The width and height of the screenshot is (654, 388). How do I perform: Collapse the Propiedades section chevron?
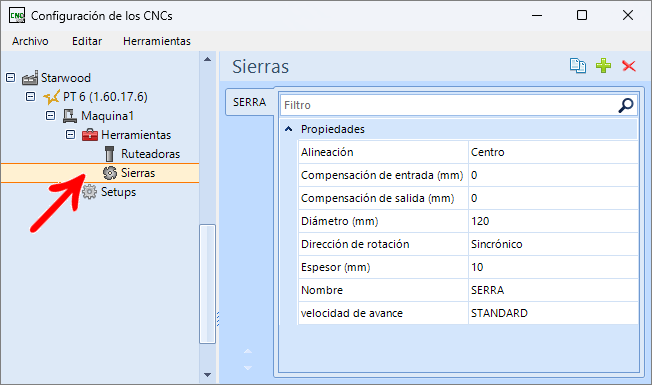288,129
